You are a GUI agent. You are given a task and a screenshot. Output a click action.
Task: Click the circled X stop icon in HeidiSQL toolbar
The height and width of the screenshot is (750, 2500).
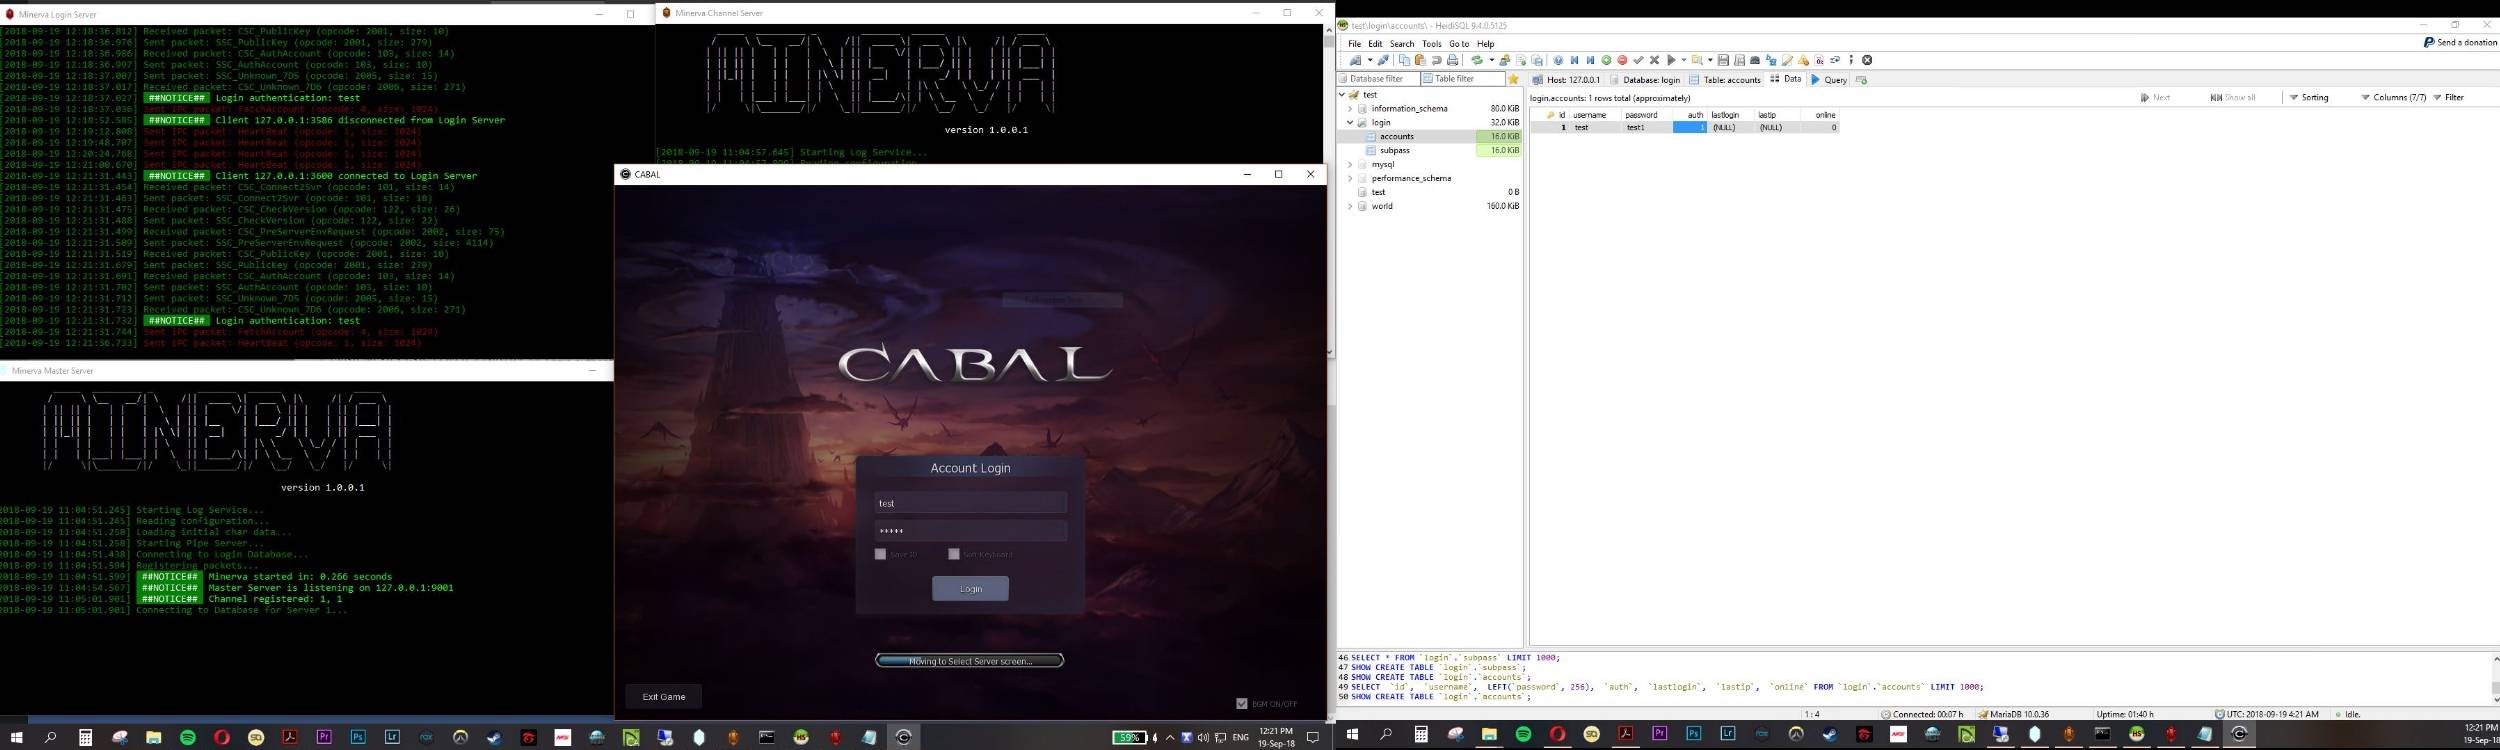point(1866,60)
